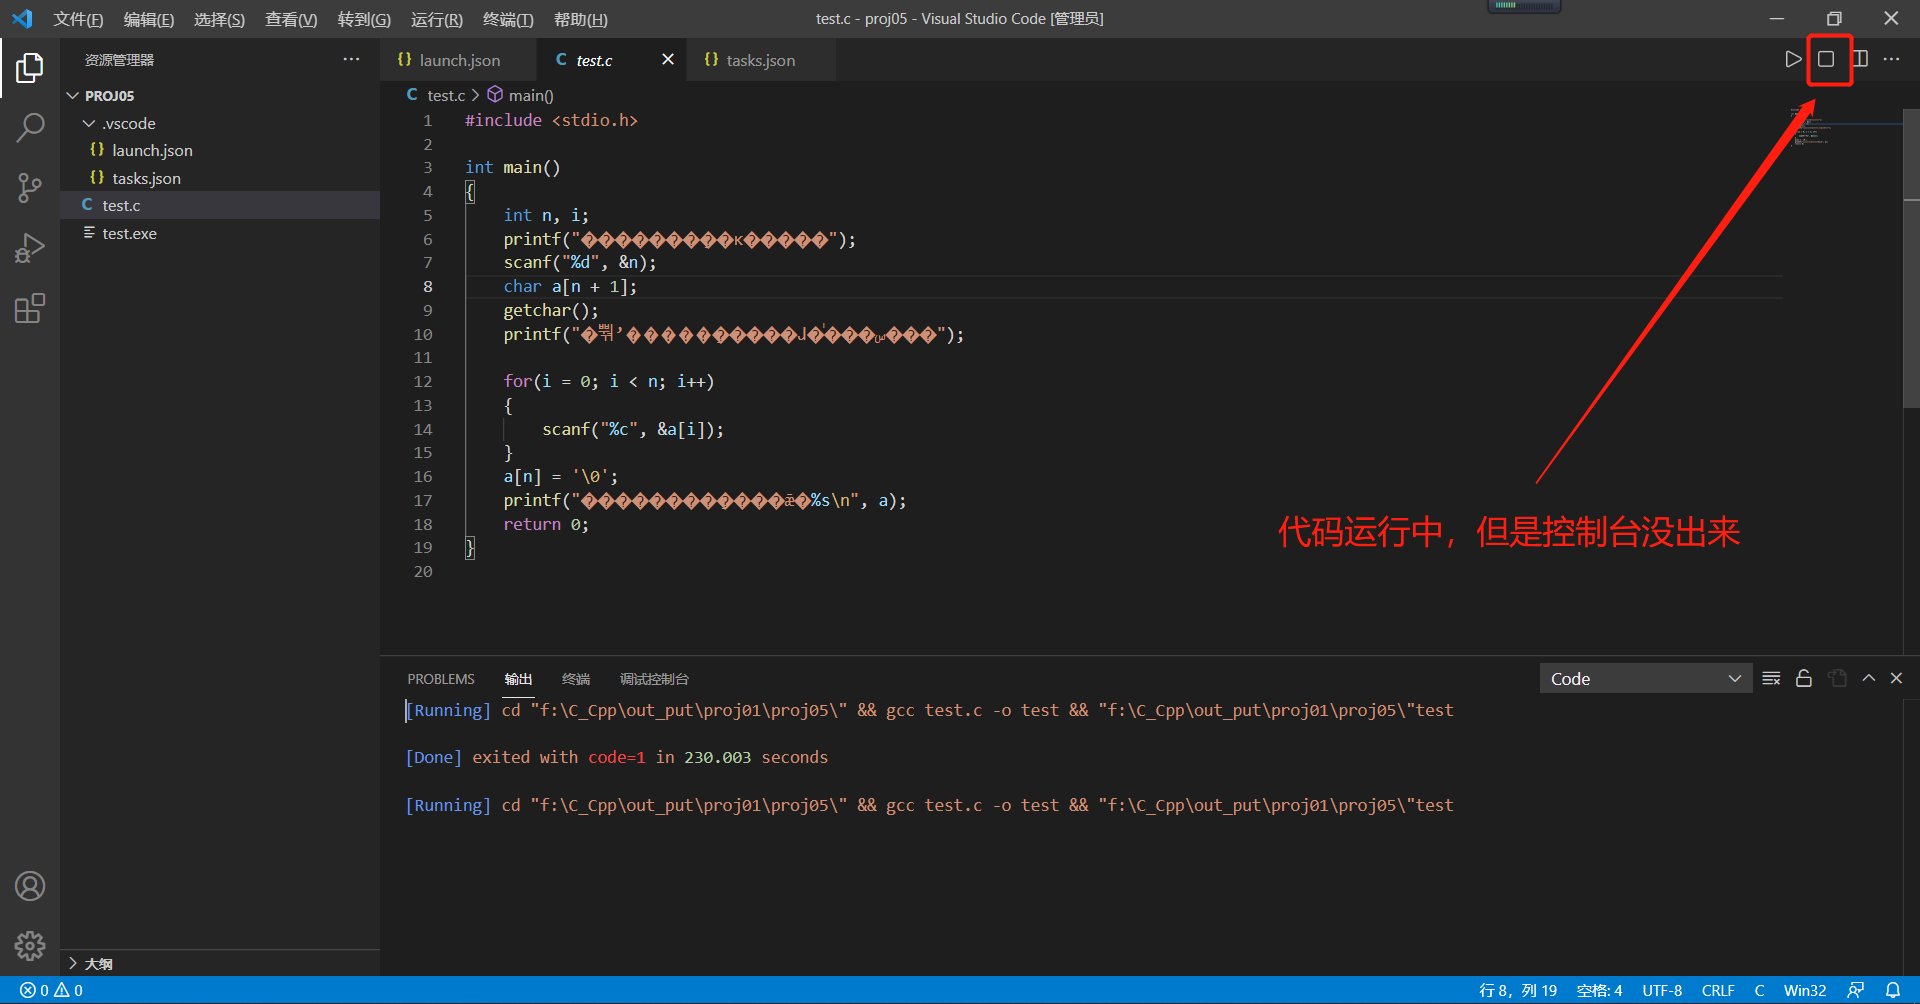Click the Run Code play button

(1793, 59)
